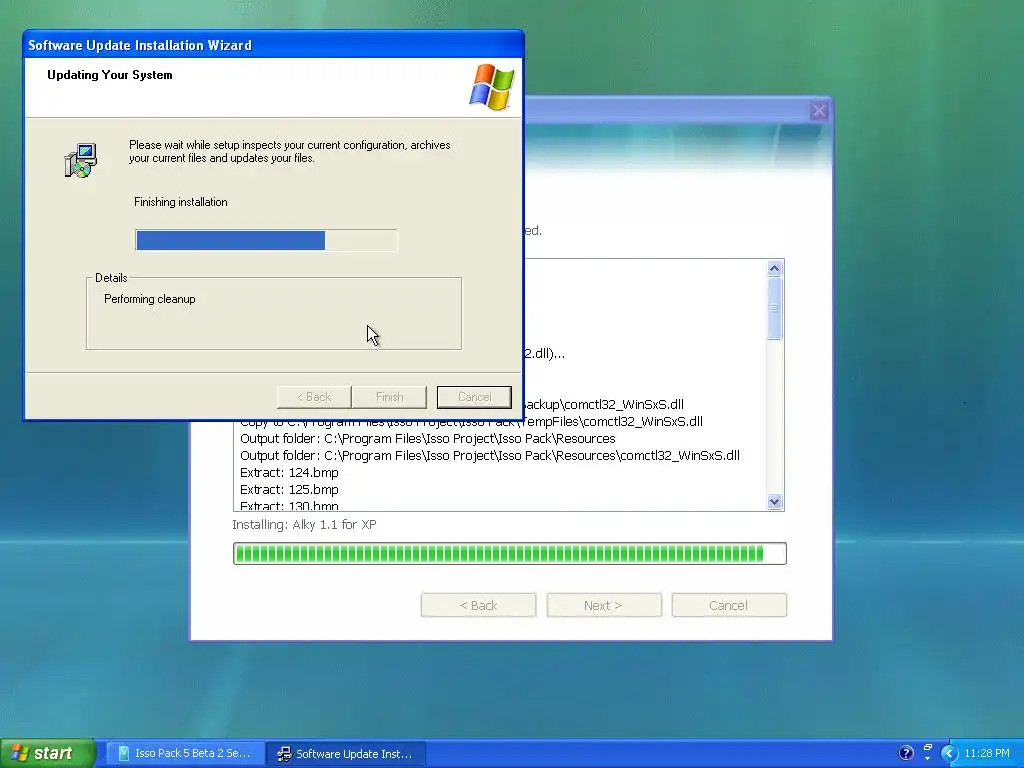Click scroll up arrow of the install log

[x=775, y=268]
